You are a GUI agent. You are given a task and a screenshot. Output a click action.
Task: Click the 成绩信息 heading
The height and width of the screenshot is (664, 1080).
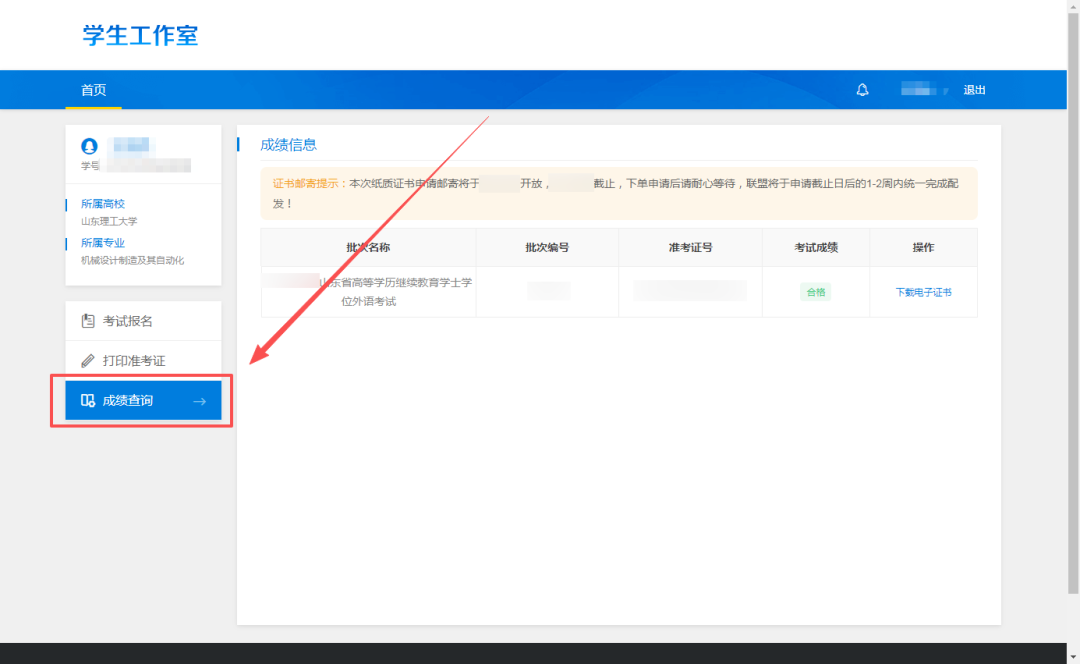tap(289, 145)
